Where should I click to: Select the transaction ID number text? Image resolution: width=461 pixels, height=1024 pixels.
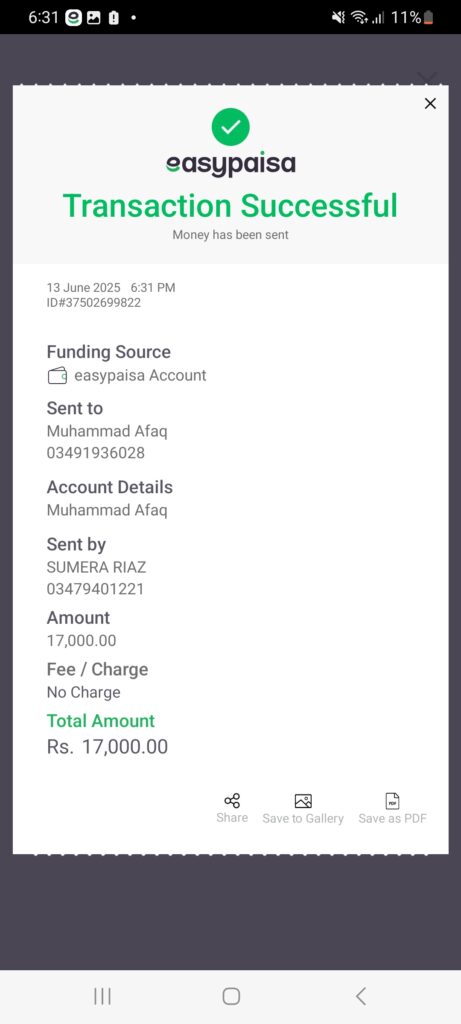click(93, 302)
